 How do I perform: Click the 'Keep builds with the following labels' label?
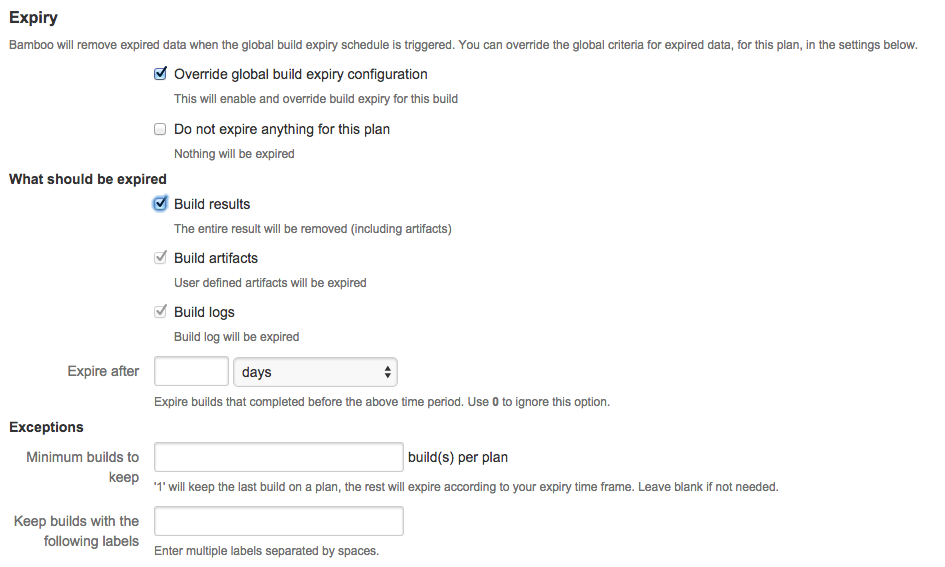(x=77, y=531)
